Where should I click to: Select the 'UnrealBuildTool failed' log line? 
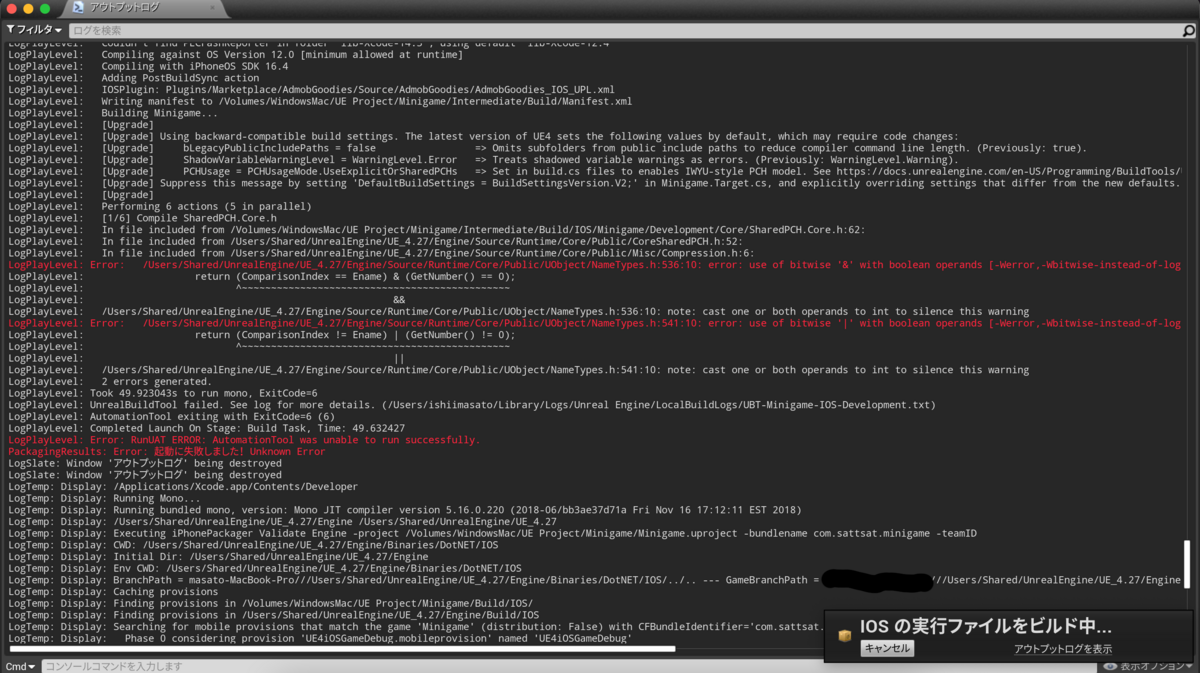click(x=471, y=405)
